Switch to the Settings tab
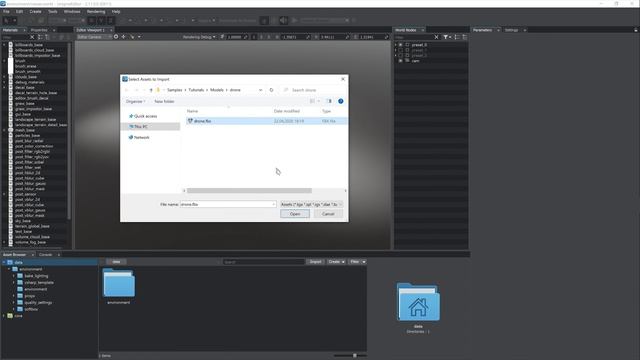Screen dimensions: 640x360 (x=511, y=30)
